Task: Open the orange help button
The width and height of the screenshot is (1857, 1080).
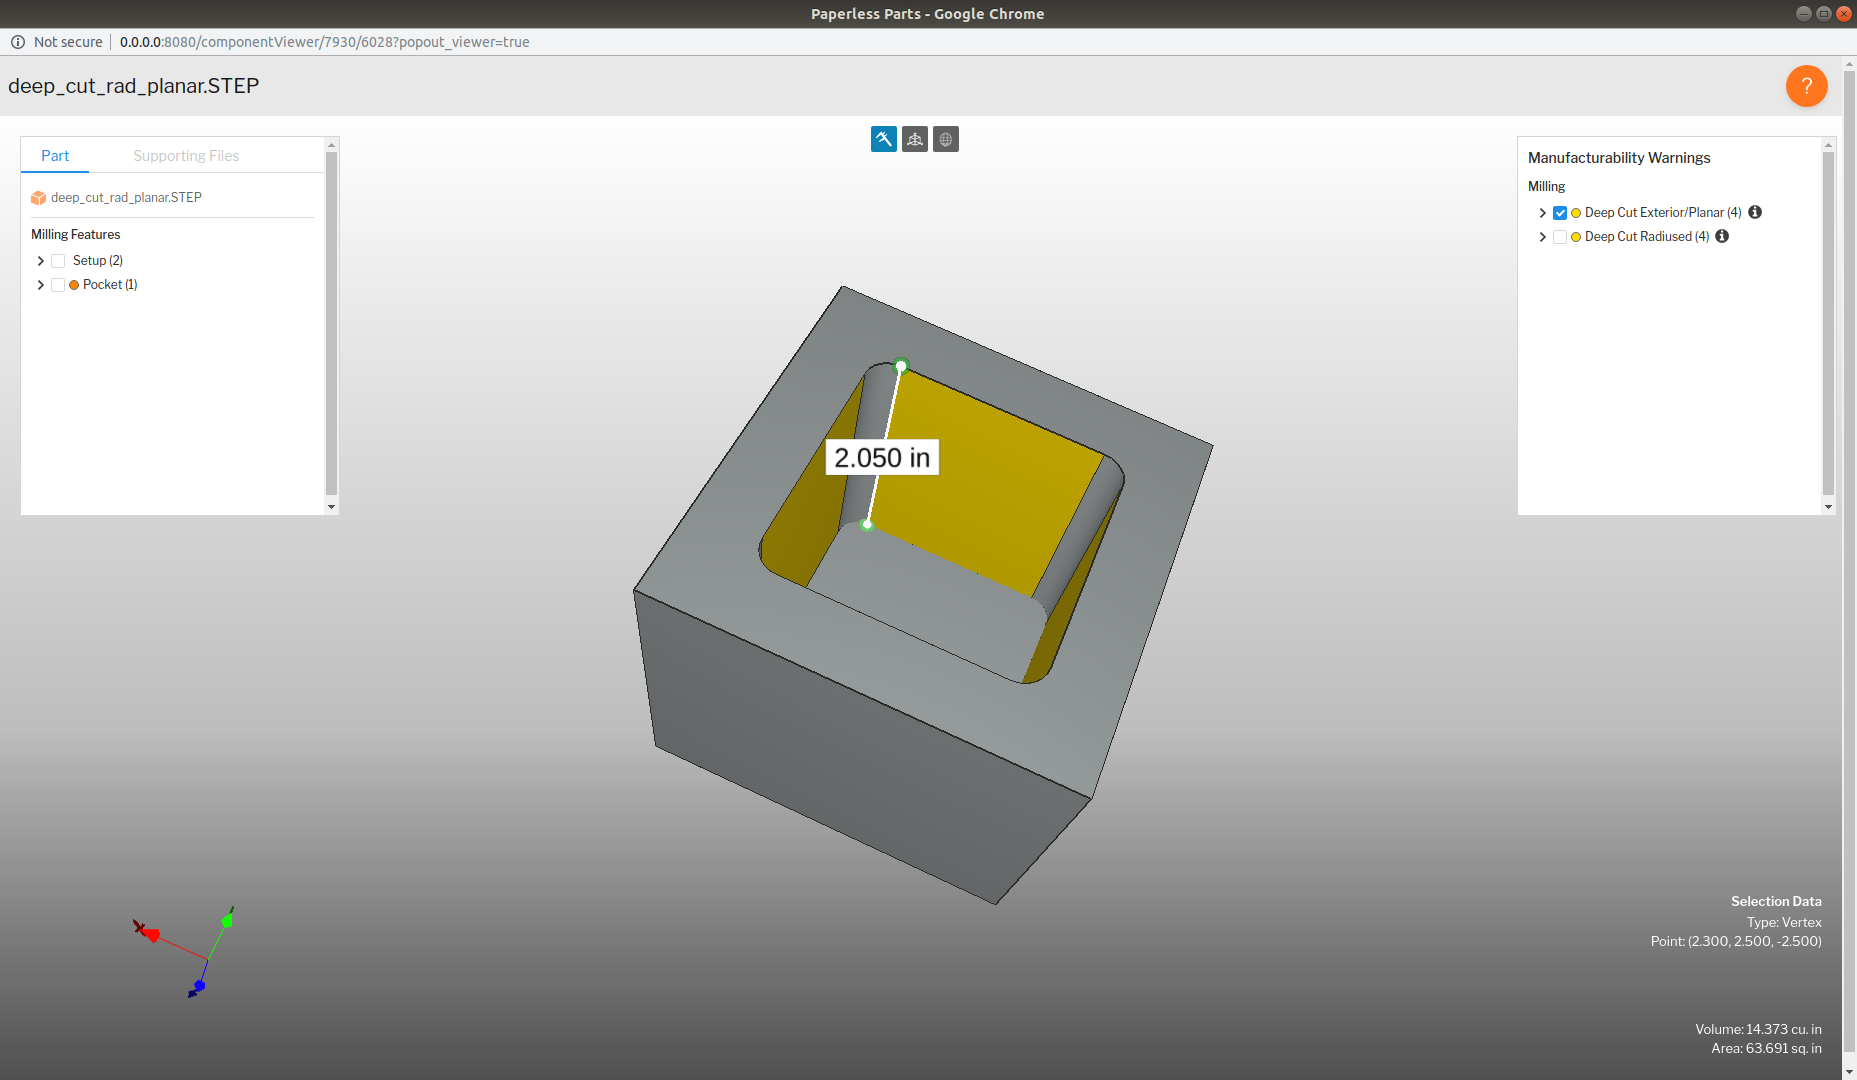Action: [1806, 86]
